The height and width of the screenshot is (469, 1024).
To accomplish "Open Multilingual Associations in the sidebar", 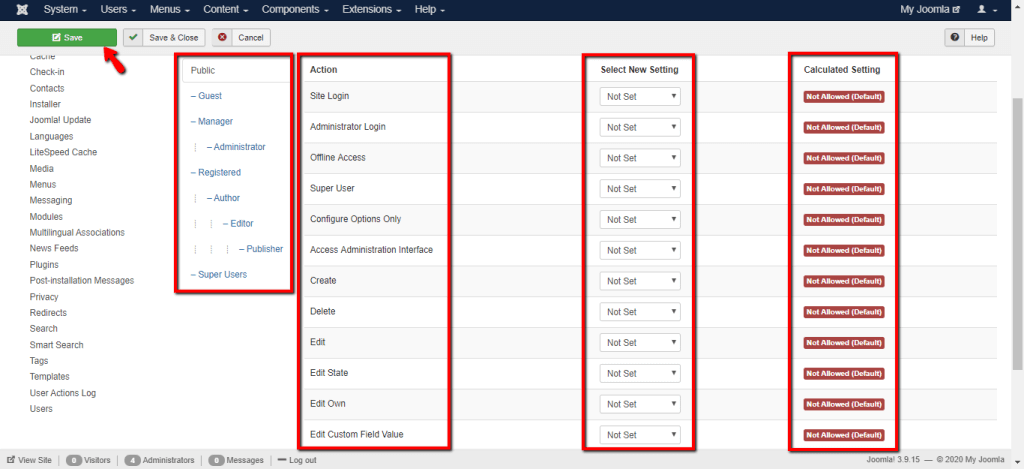I will [x=77, y=233].
